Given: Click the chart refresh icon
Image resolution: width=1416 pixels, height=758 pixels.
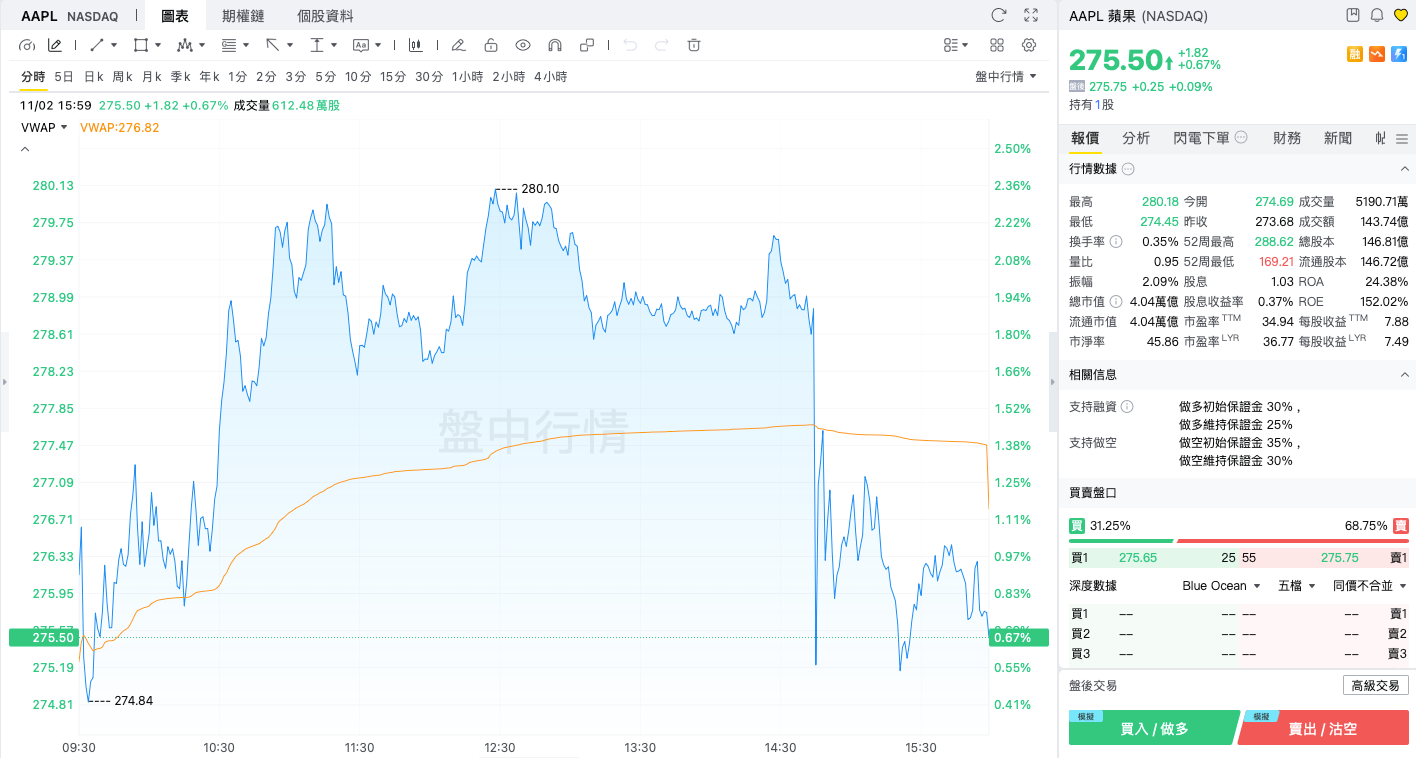Looking at the screenshot, I should coord(998,15).
